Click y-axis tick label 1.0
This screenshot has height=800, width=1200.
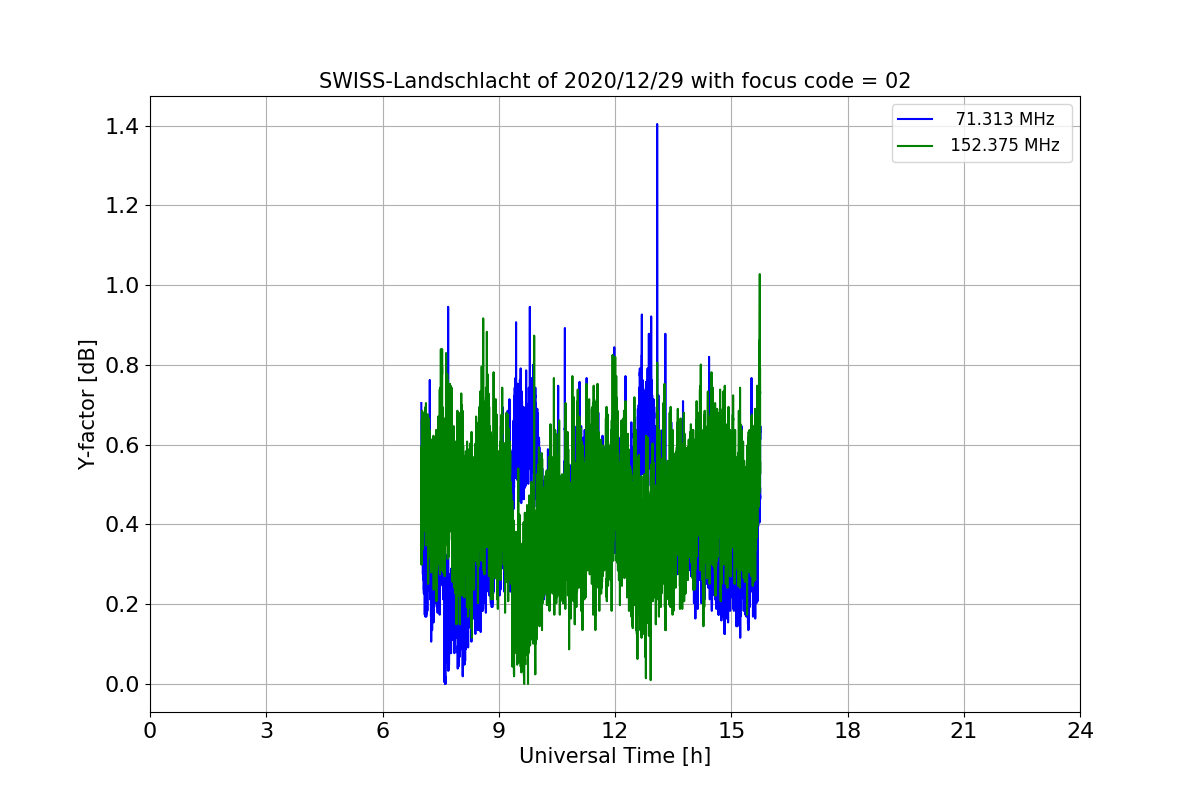pyautogui.click(x=123, y=285)
